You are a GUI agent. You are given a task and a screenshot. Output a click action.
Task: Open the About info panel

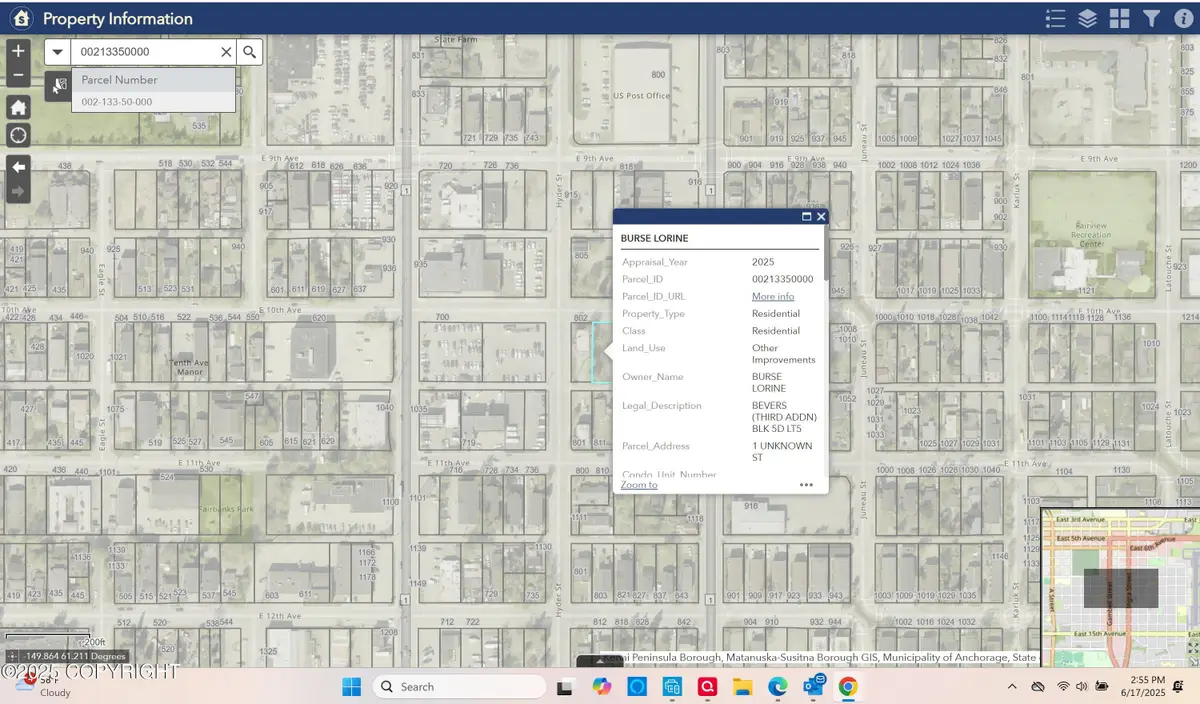coord(1182,18)
